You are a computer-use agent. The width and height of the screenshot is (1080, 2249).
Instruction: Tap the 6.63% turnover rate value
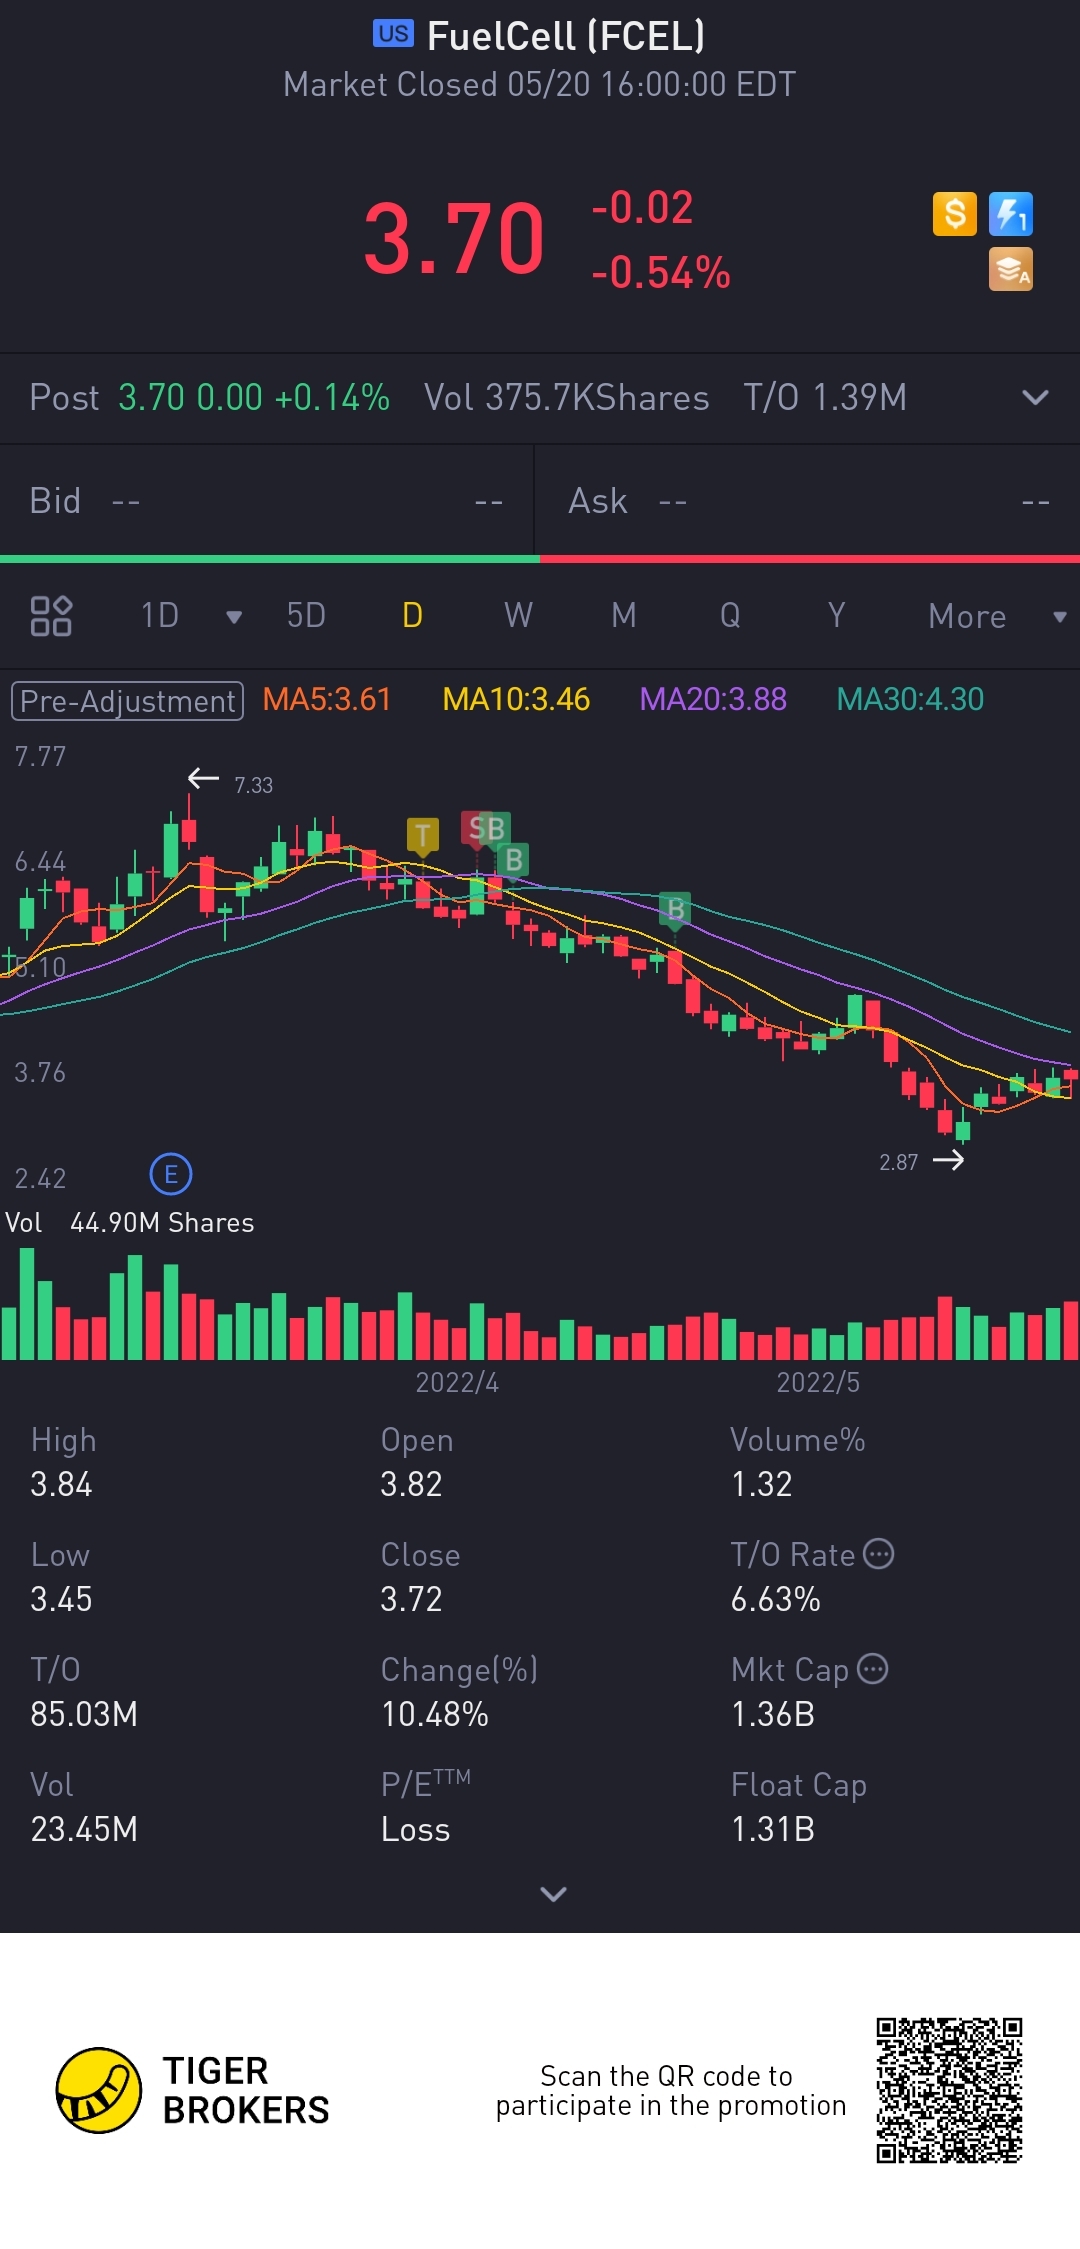point(775,1599)
